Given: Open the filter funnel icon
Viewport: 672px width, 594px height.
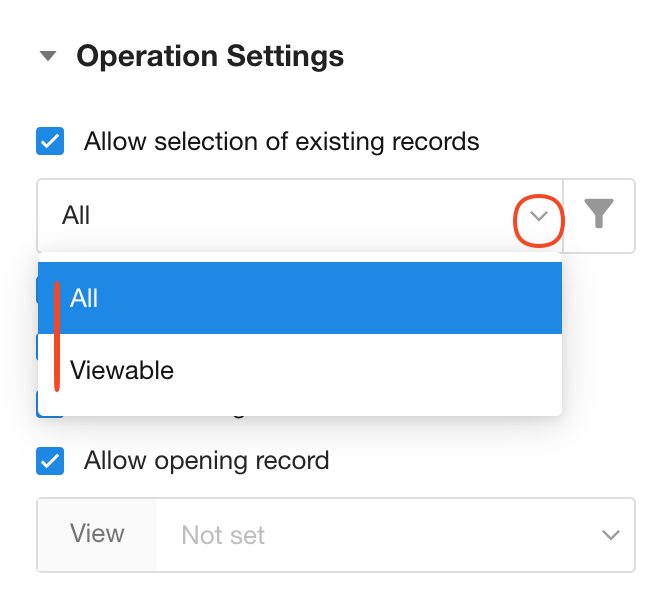Looking at the screenshot, I should tap(598, 215).
